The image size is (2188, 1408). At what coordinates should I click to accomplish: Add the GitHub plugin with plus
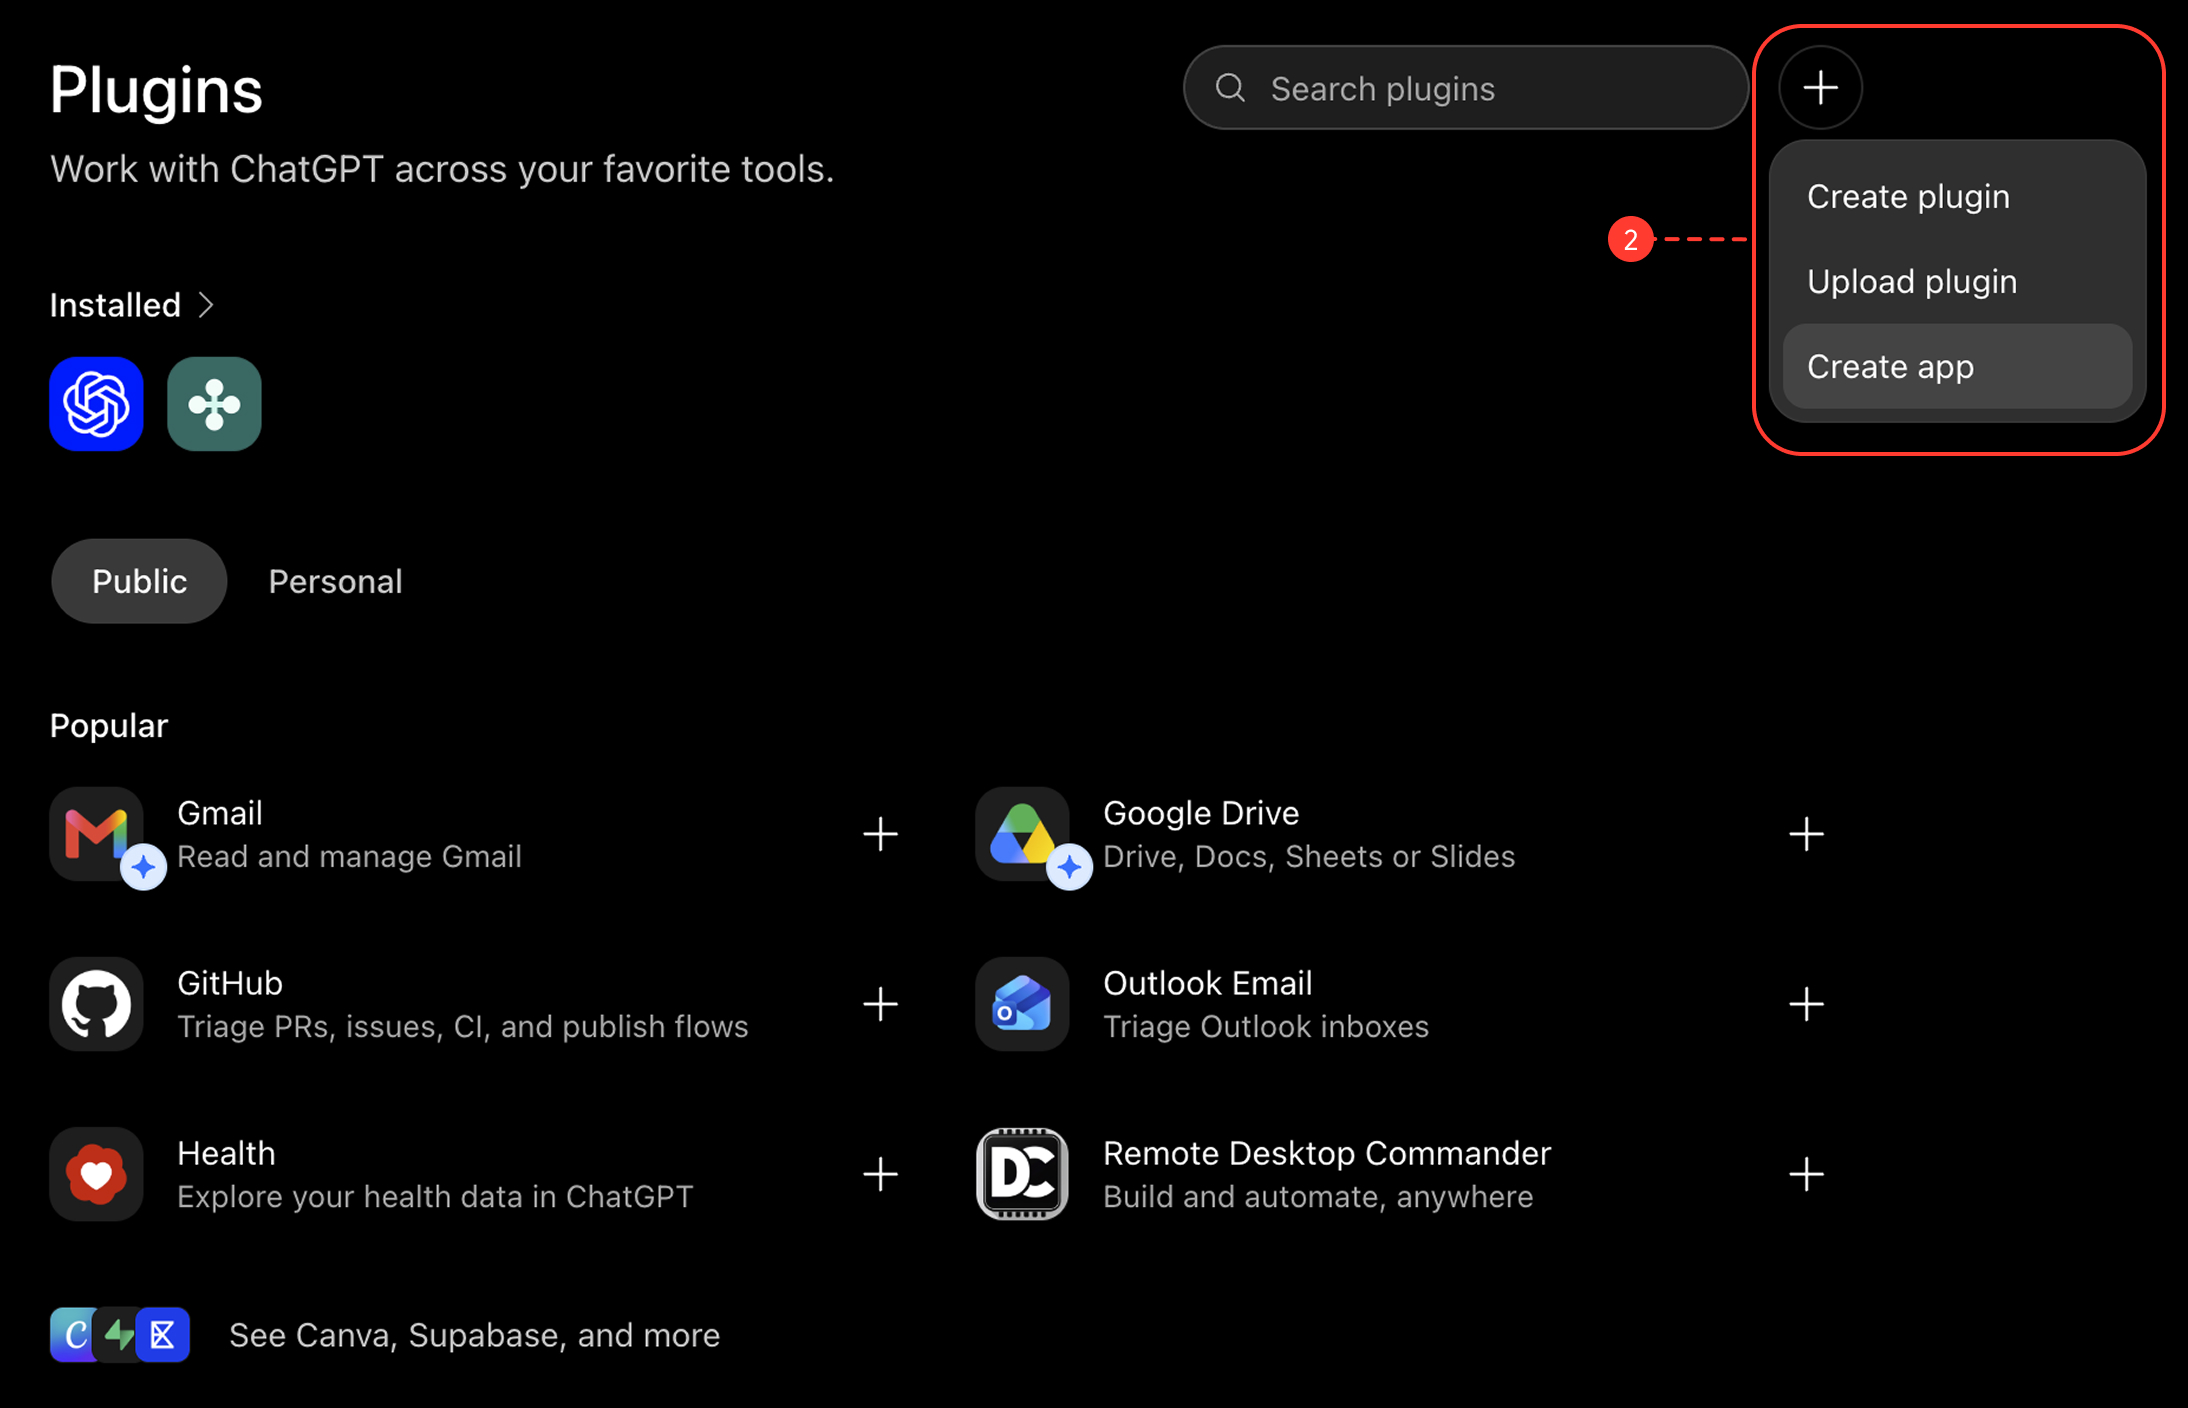[880, 1004]
